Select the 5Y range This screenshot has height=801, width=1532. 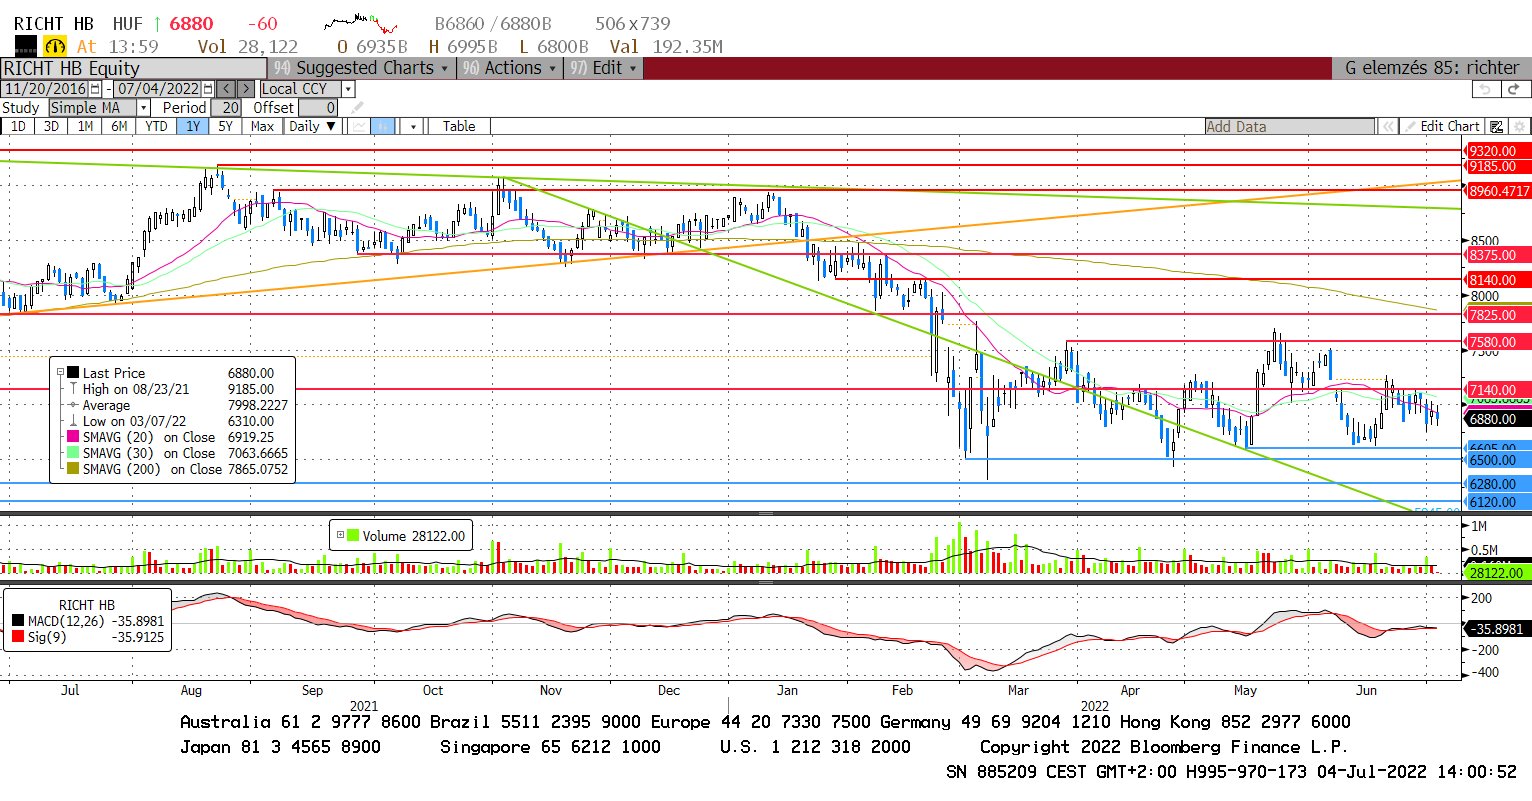[226, 126]
